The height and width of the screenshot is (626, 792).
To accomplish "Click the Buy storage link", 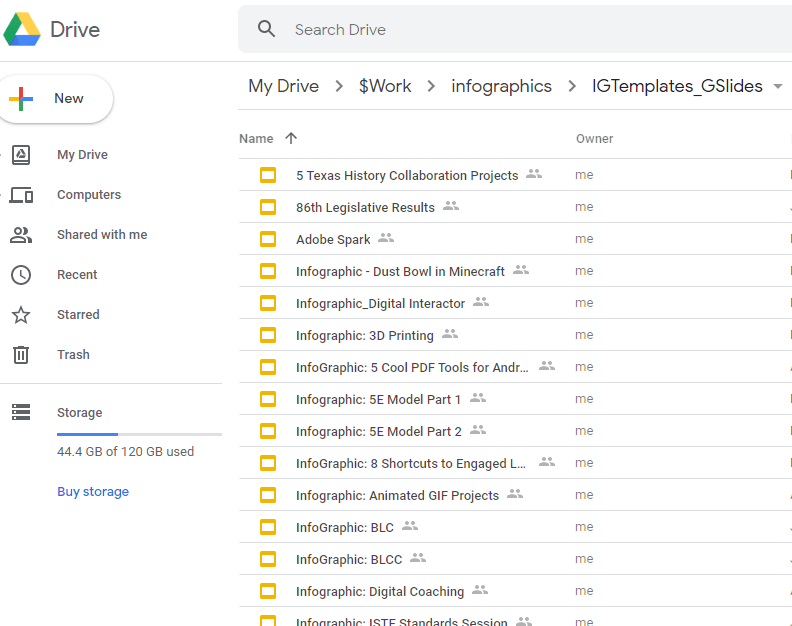I will click(x=93, y=492).
